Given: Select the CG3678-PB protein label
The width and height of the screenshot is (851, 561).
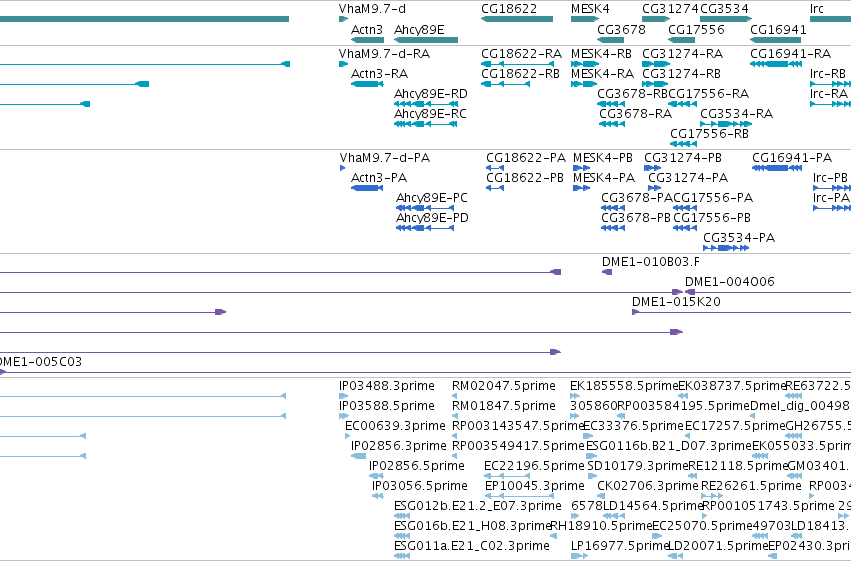Looking at the screenshot, I should coord(636,218).
